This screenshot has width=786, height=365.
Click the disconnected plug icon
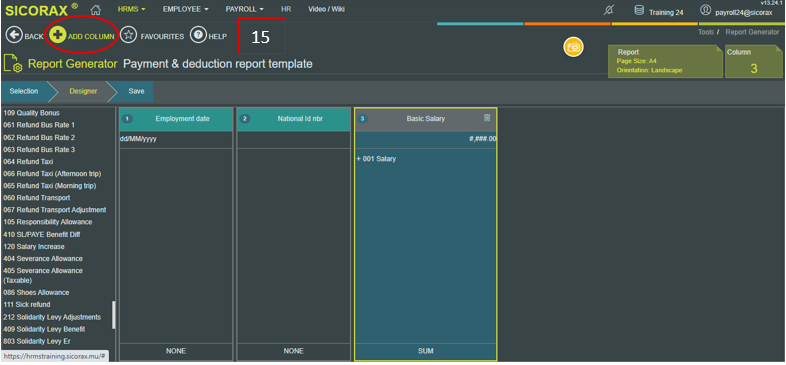click(x=608, y=10)
